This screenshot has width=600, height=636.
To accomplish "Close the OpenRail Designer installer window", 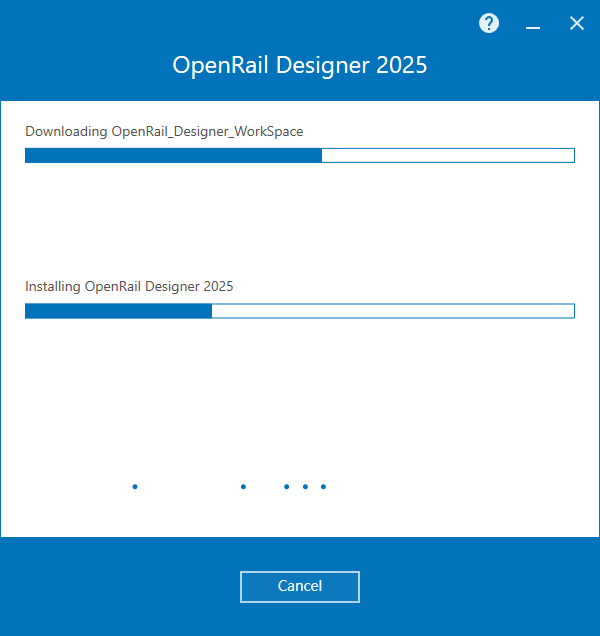I will (x=577, y=24).
